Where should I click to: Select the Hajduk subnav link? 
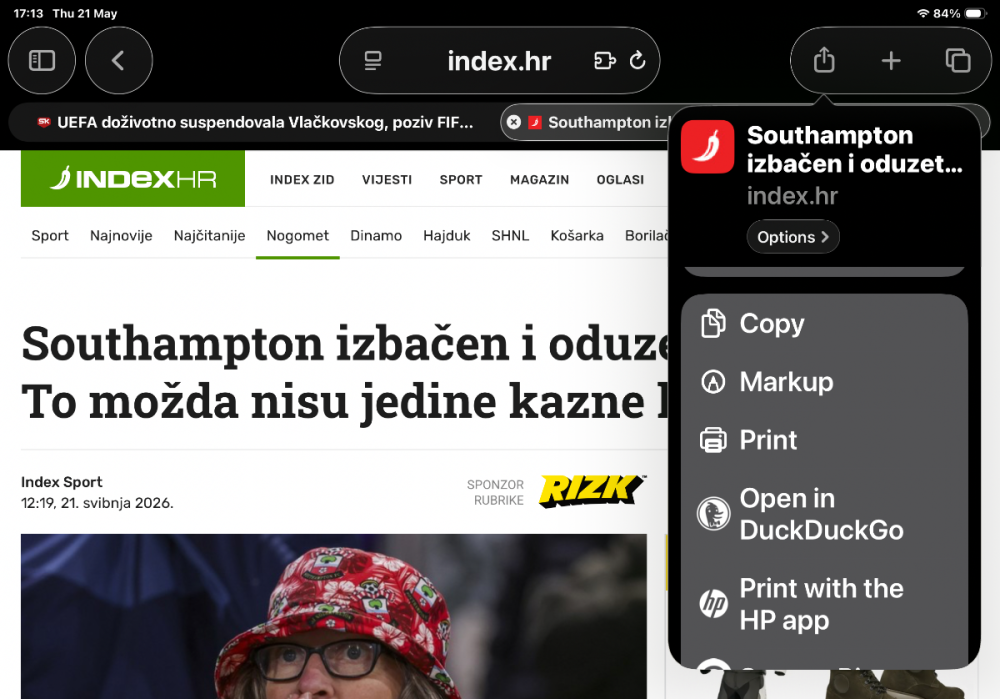(x=446, y=235)
